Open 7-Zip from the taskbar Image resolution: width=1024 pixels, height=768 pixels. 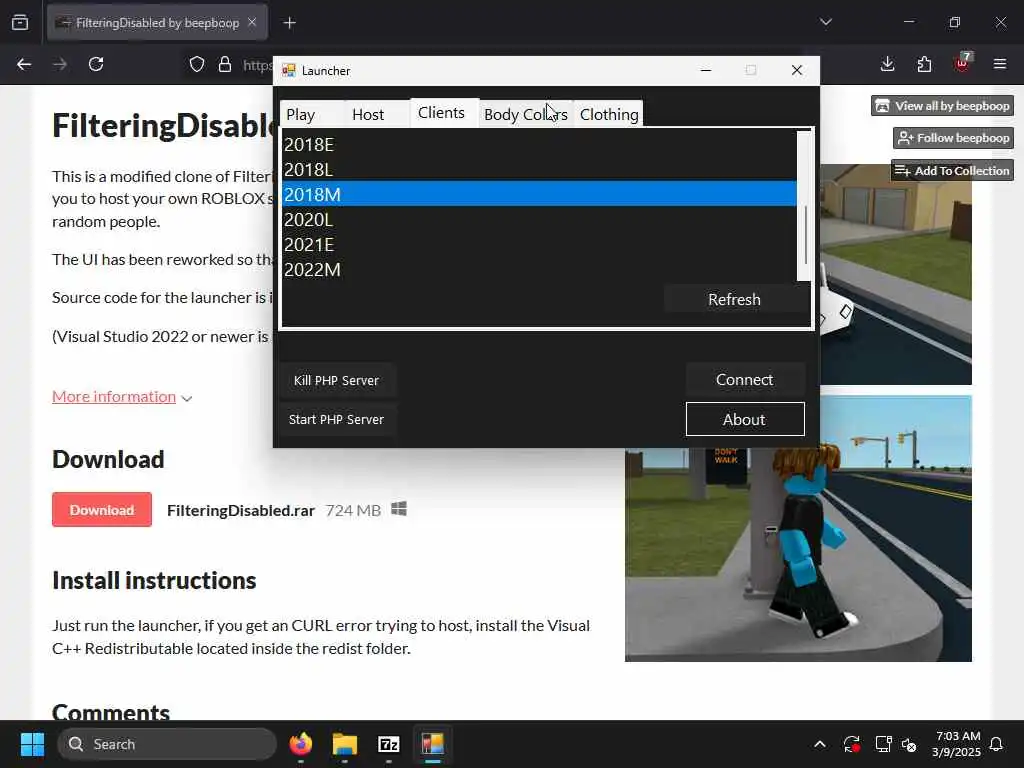pyautogui.click(x=389, y=744)
